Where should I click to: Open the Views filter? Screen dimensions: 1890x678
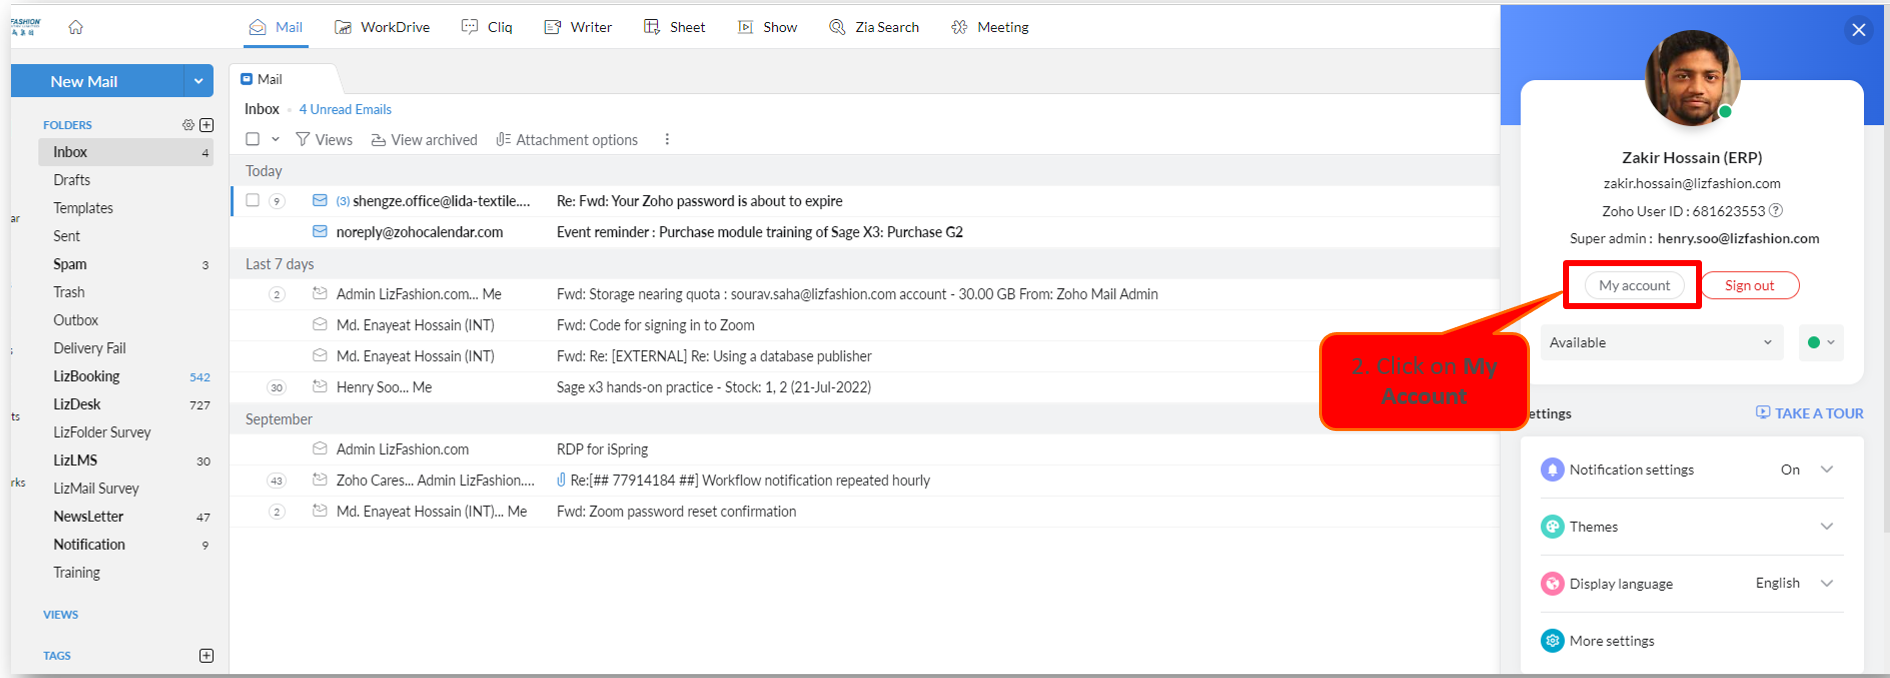pos(324,140)
